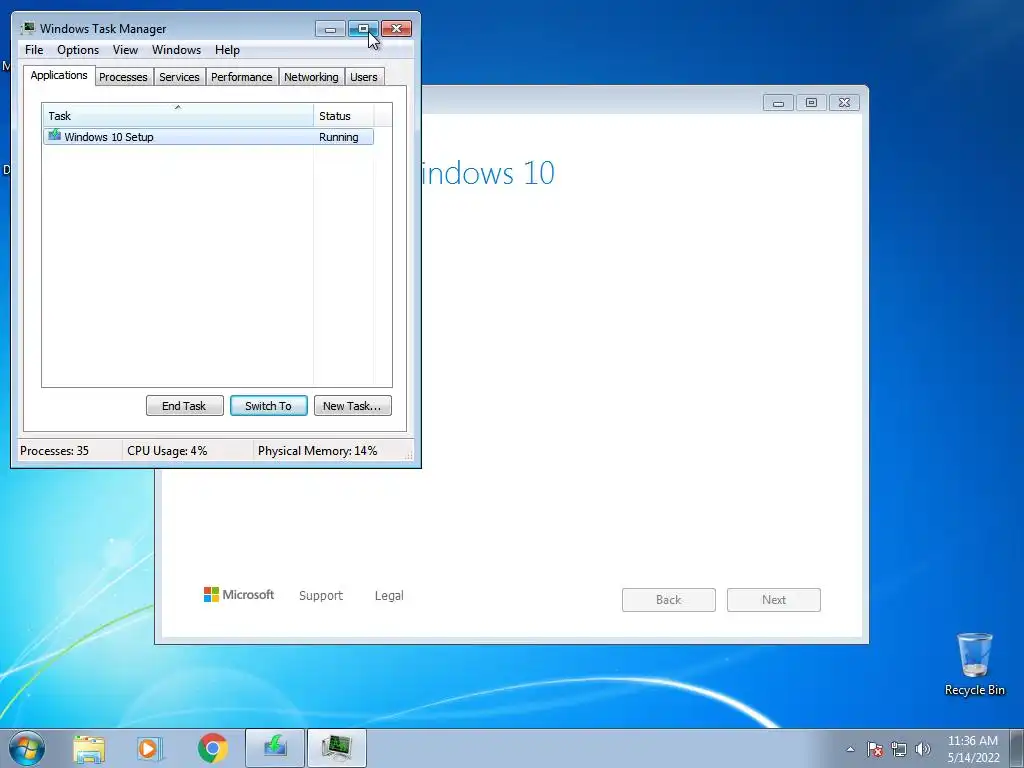Open the Help menu in Task Manager
Image resolution: width=1024 pixels, height=768 pixels.
[227, 50]
